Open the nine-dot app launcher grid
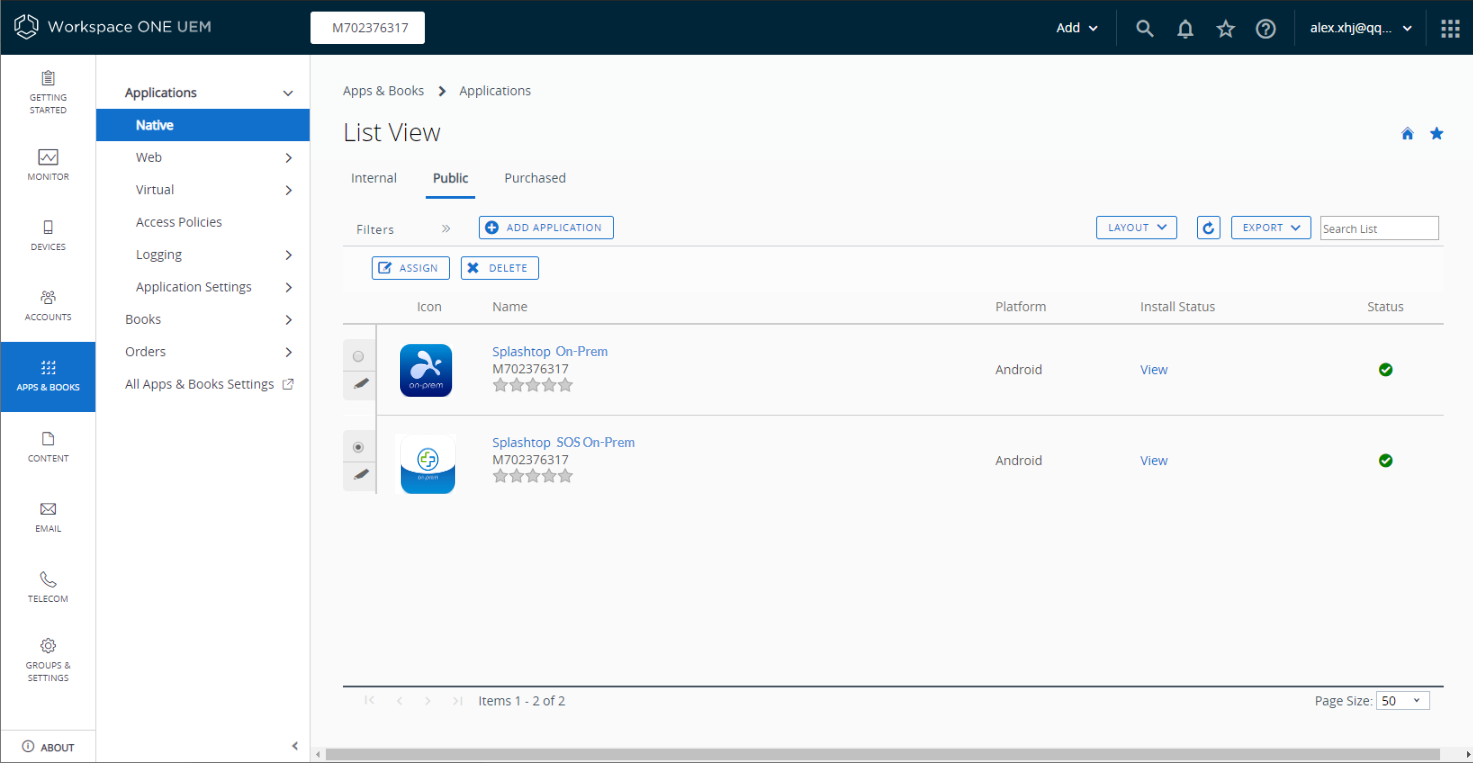 click(1450, 28)
